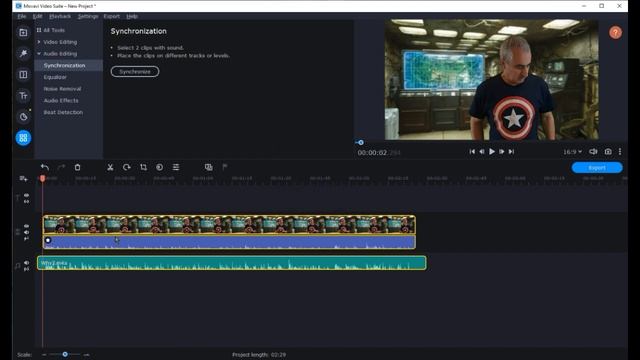
Task: Click the timeline Scale slider handle
Action: [x=65, y=354]
